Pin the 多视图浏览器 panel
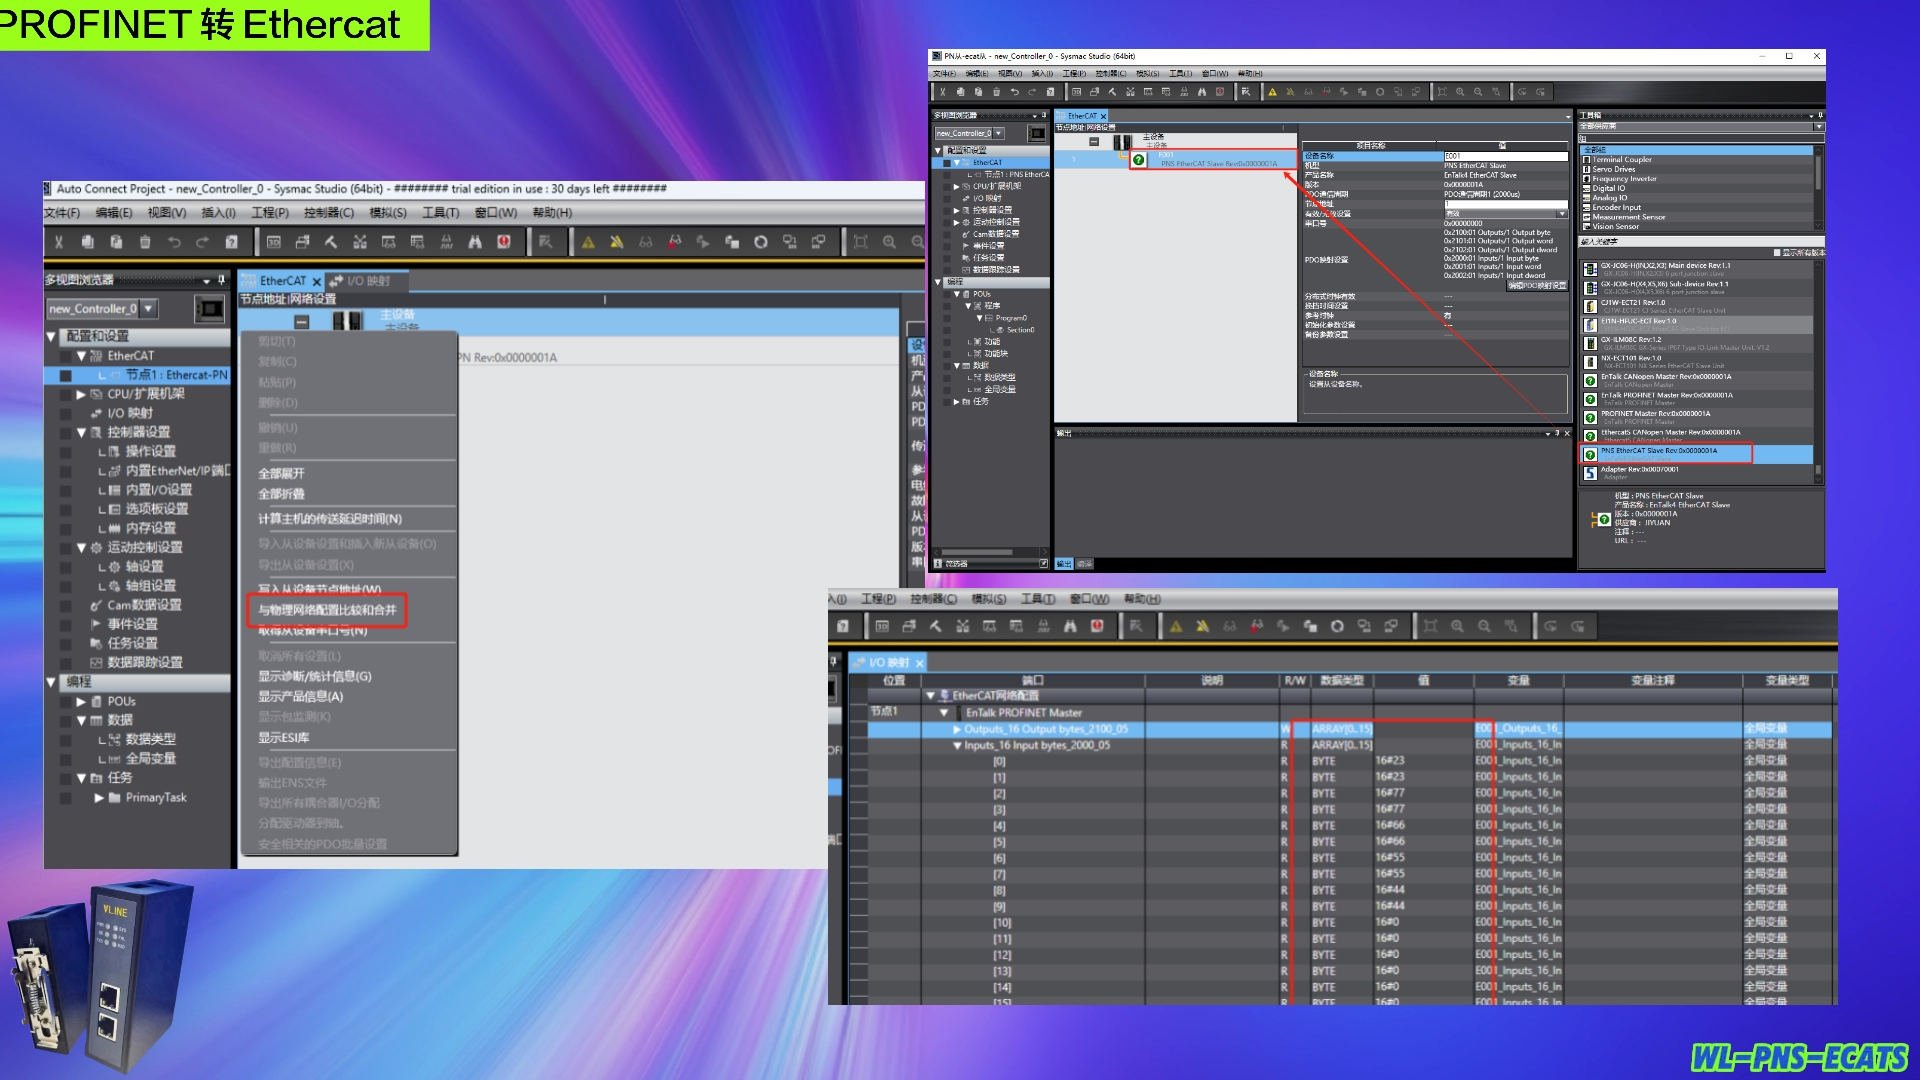Image resolution: width=1920 pixels, height=1080 pixels. pyautogui.click(x=222, y=280)
